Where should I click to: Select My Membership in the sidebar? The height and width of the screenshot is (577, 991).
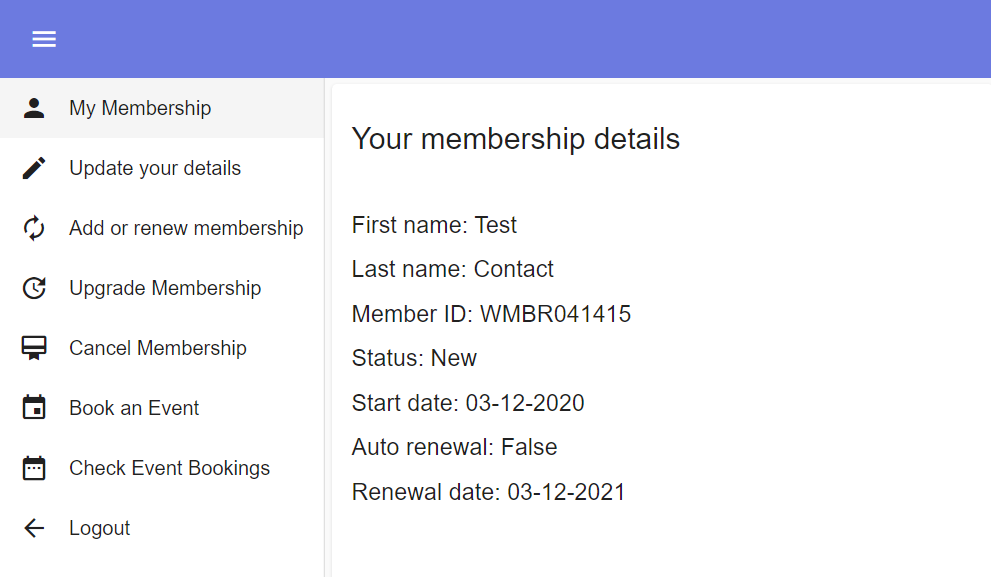[x=140, y=107]
